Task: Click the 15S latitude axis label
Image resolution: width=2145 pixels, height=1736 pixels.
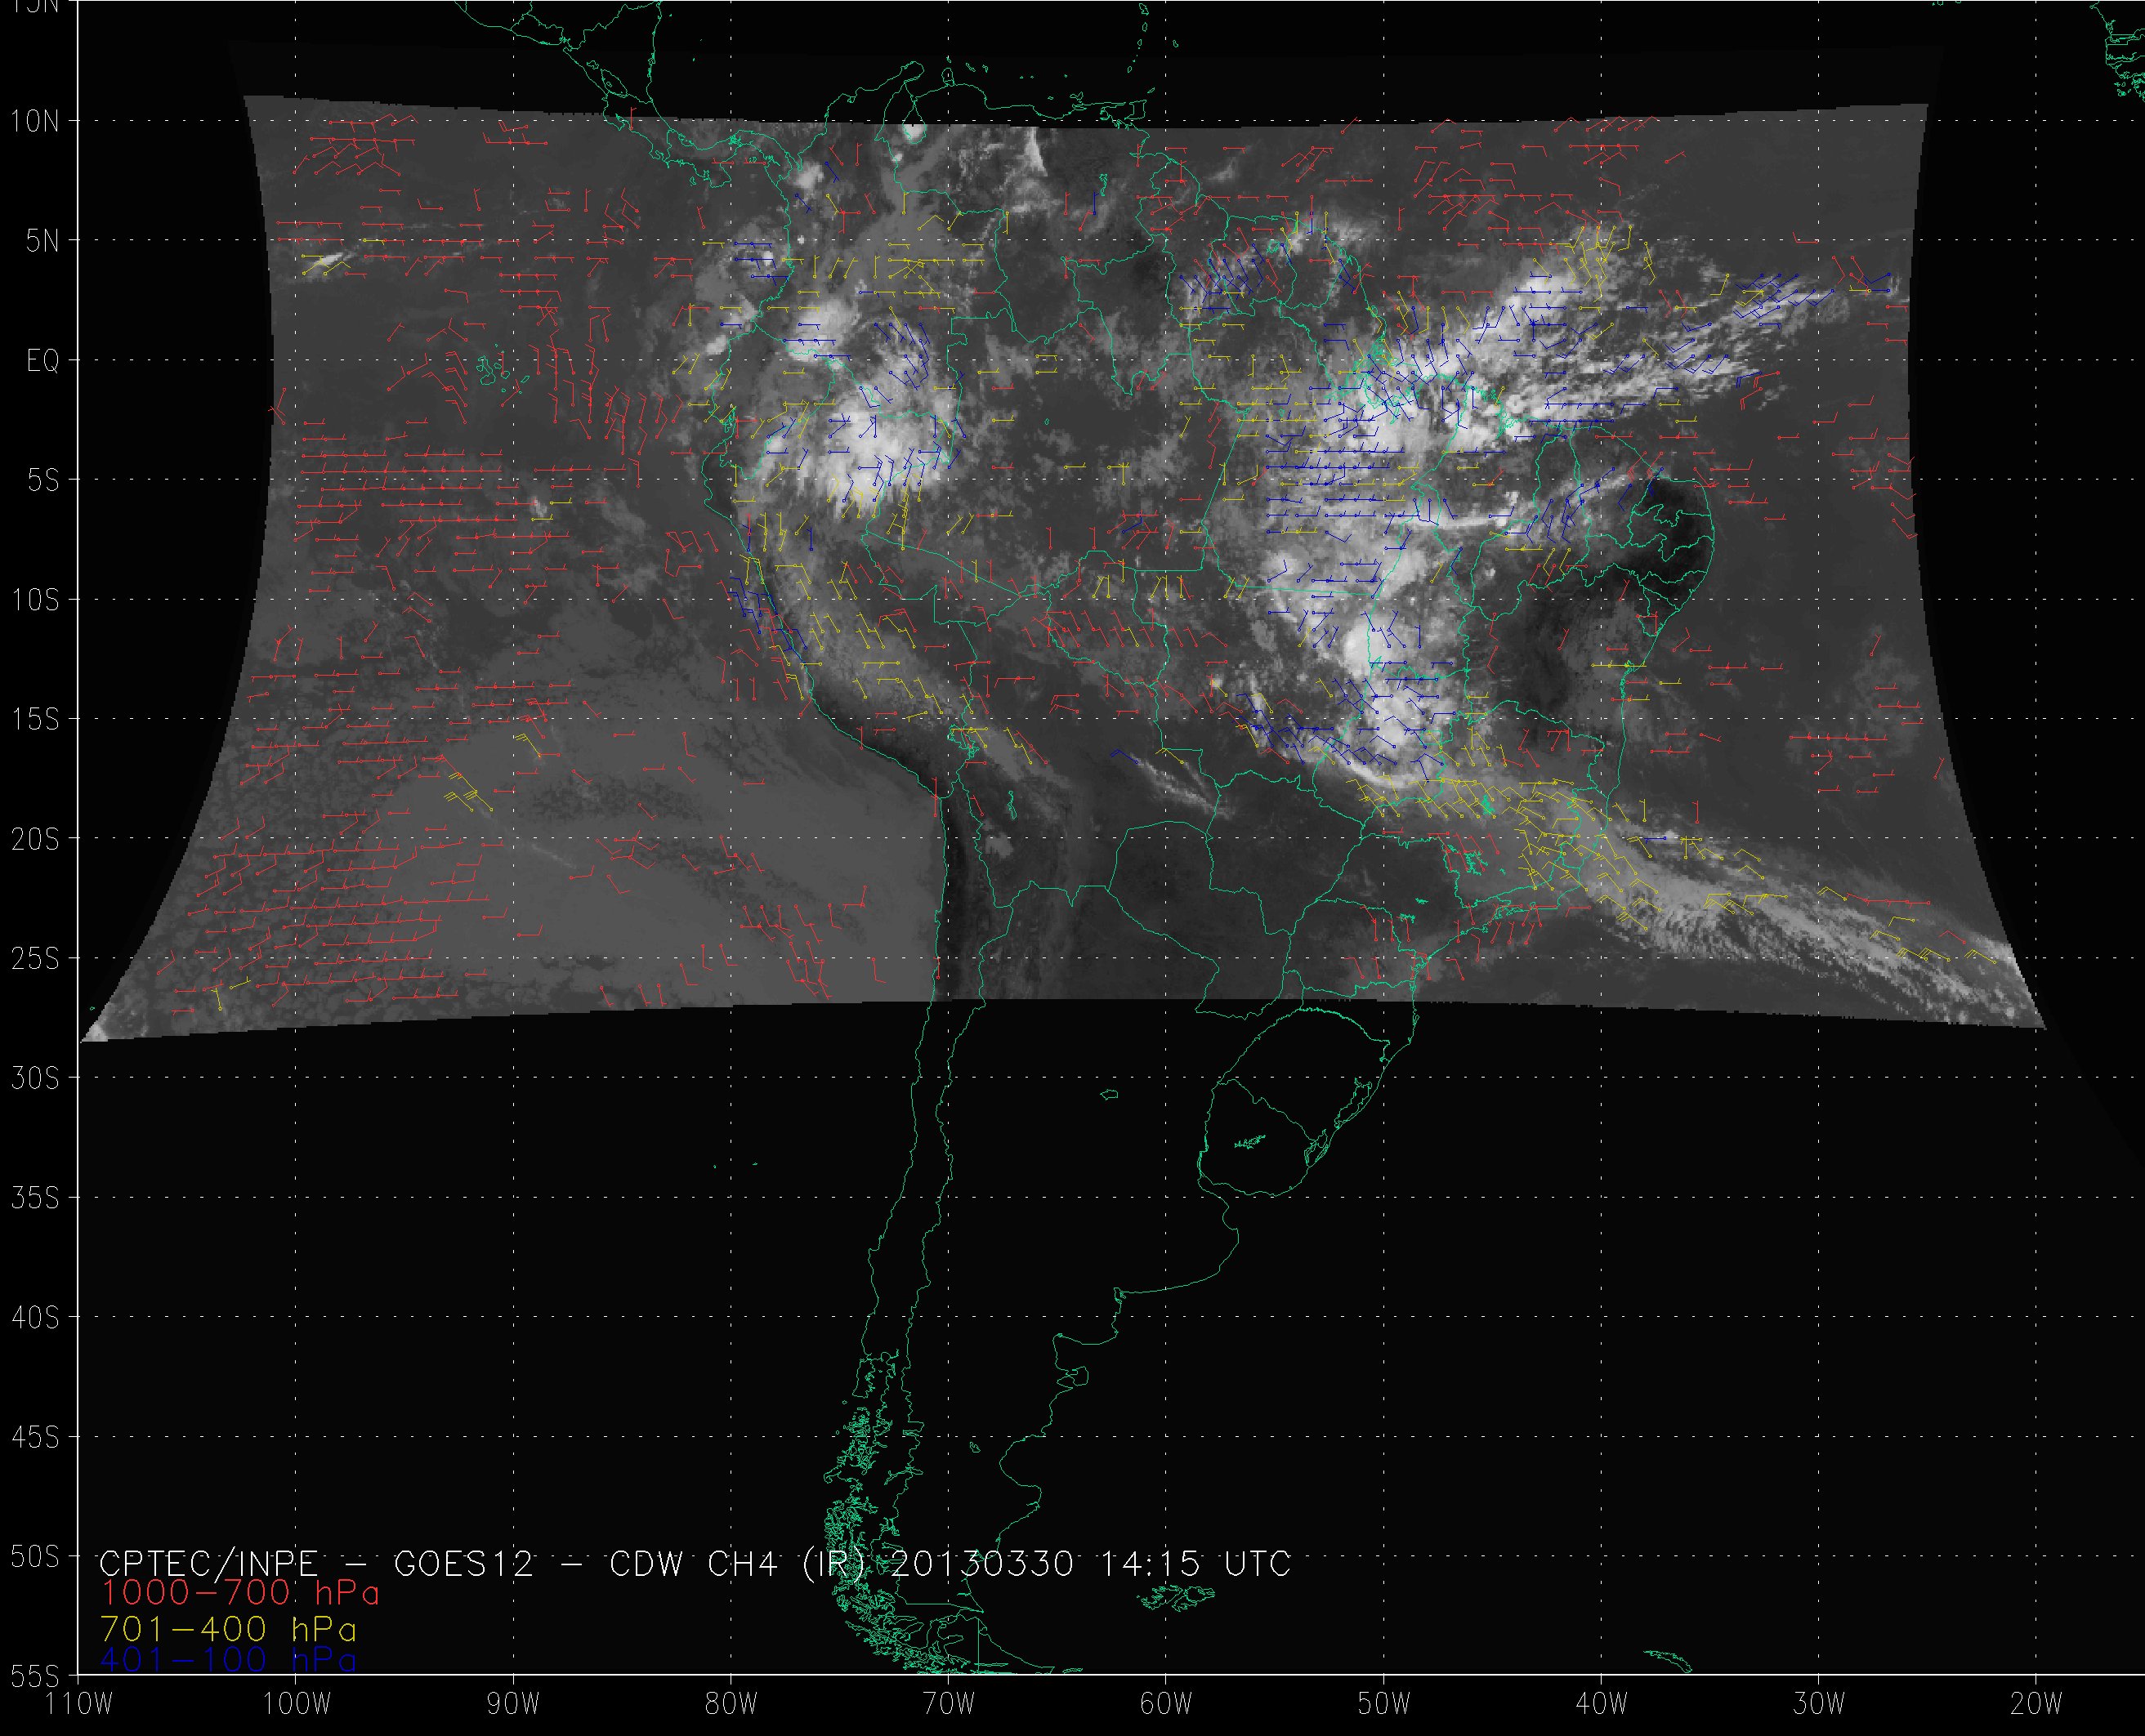Action: click(x=35, y=720)
